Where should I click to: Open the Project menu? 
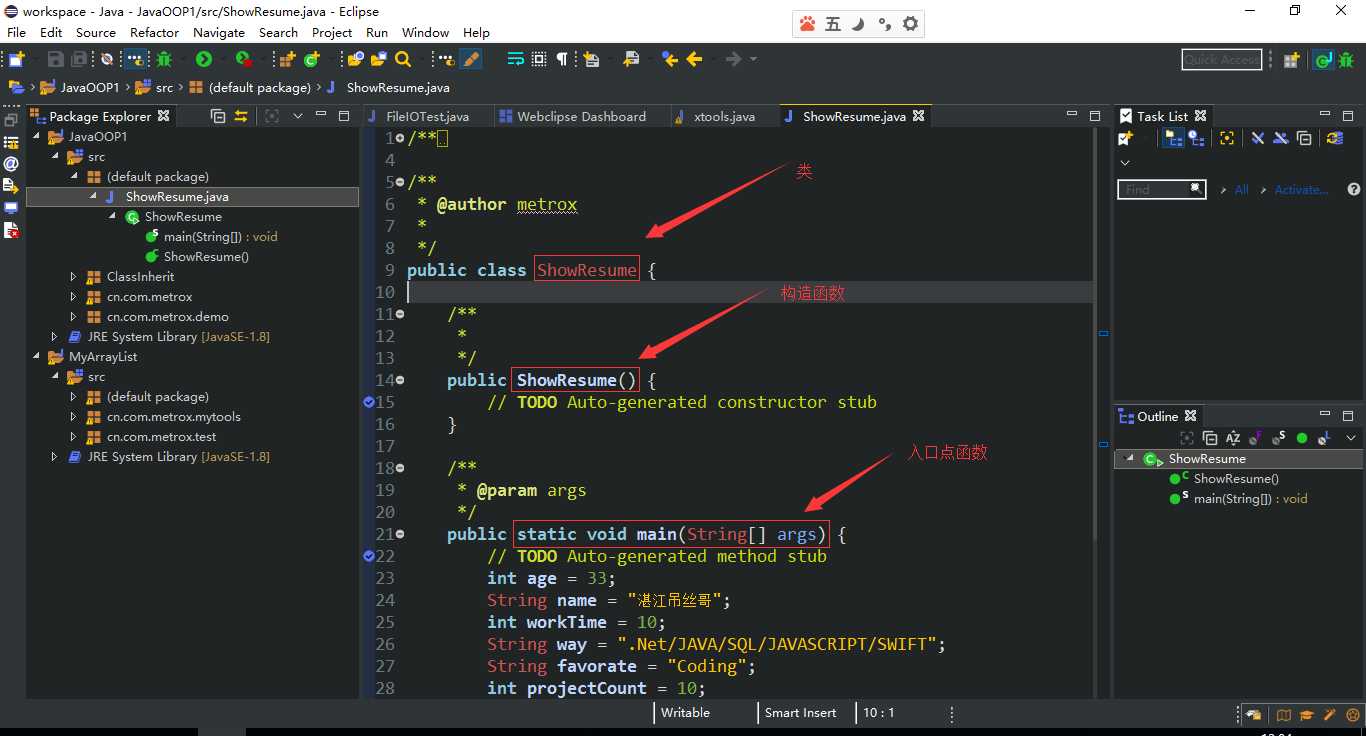[332, 32]
